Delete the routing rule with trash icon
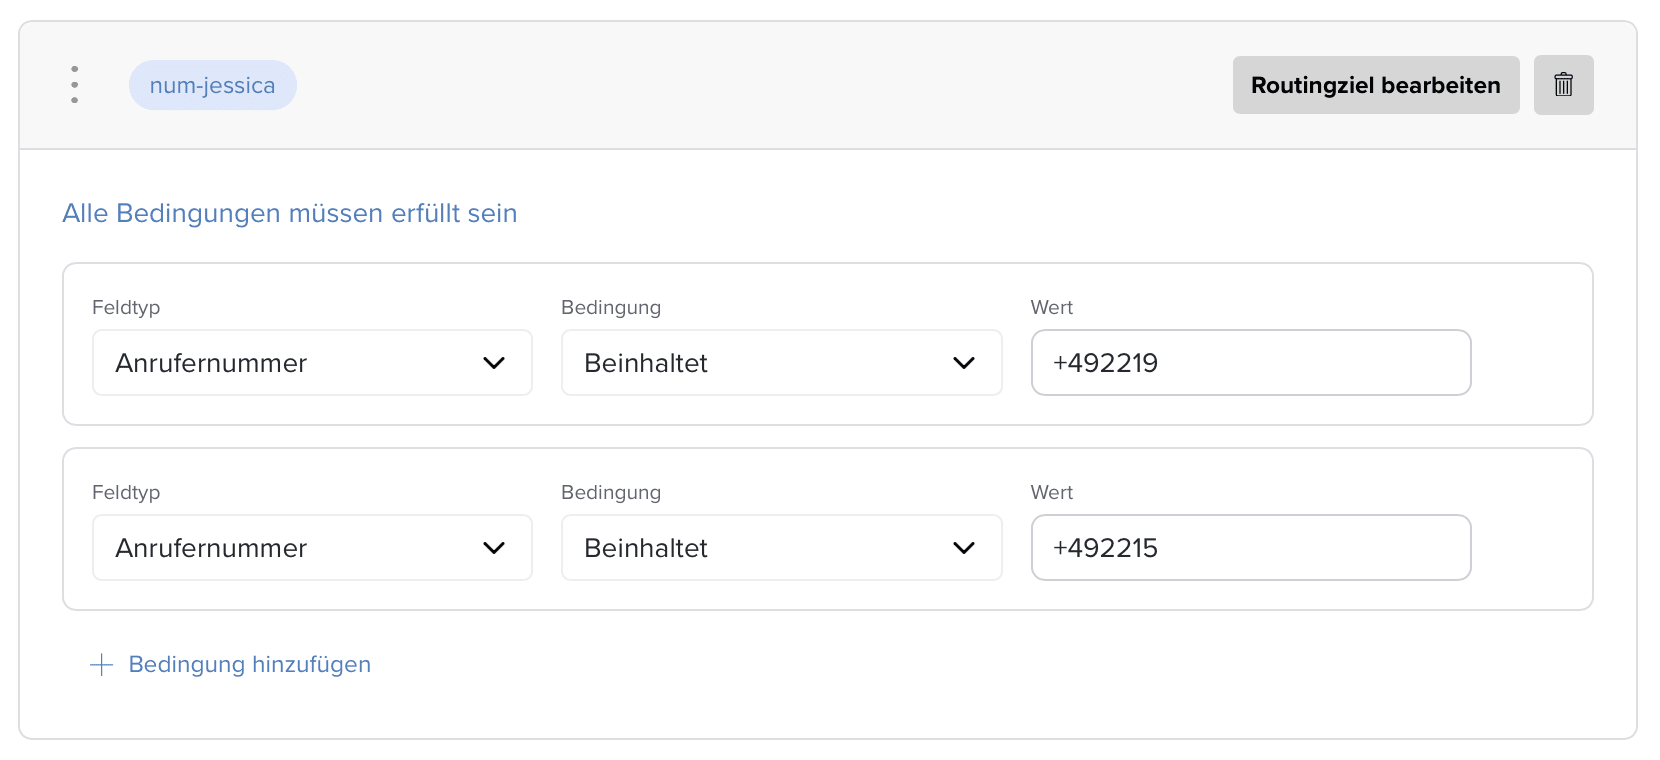 click(1563, 85)
